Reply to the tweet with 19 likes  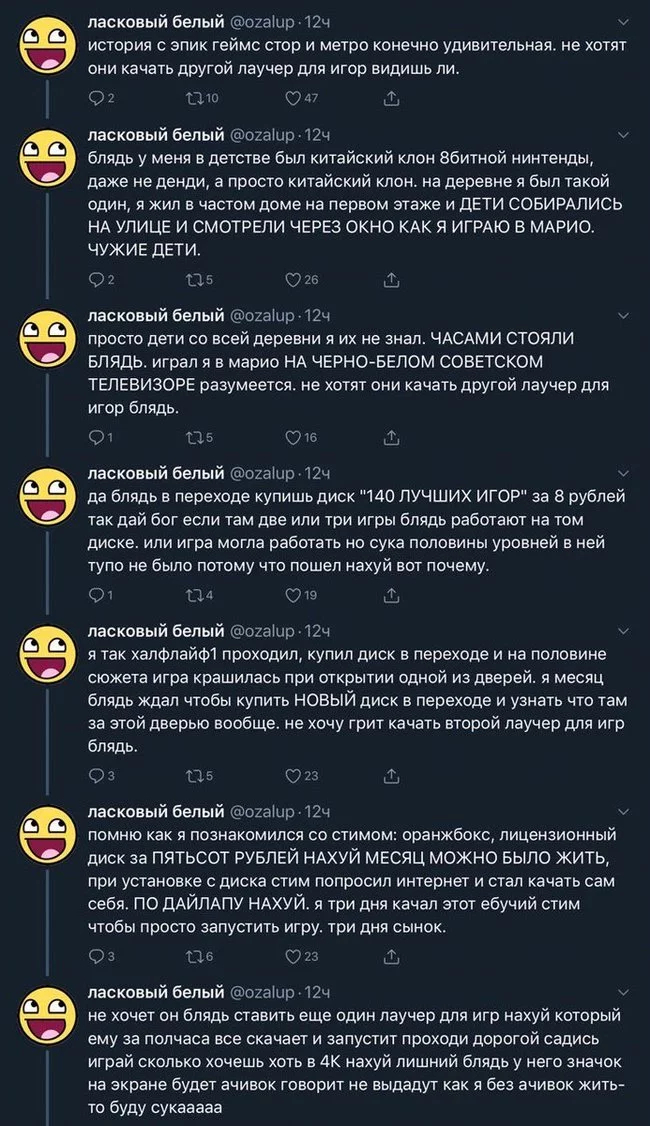[96, 595]
